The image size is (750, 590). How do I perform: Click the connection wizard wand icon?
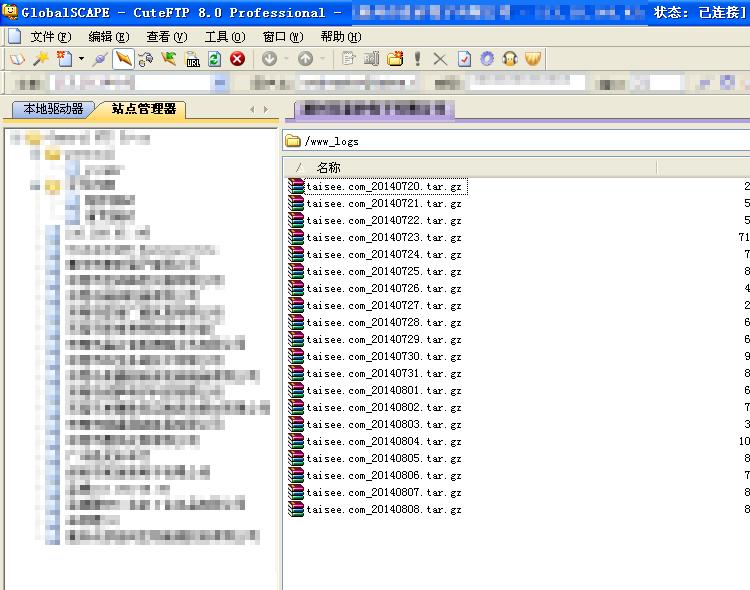click(41, 59)
